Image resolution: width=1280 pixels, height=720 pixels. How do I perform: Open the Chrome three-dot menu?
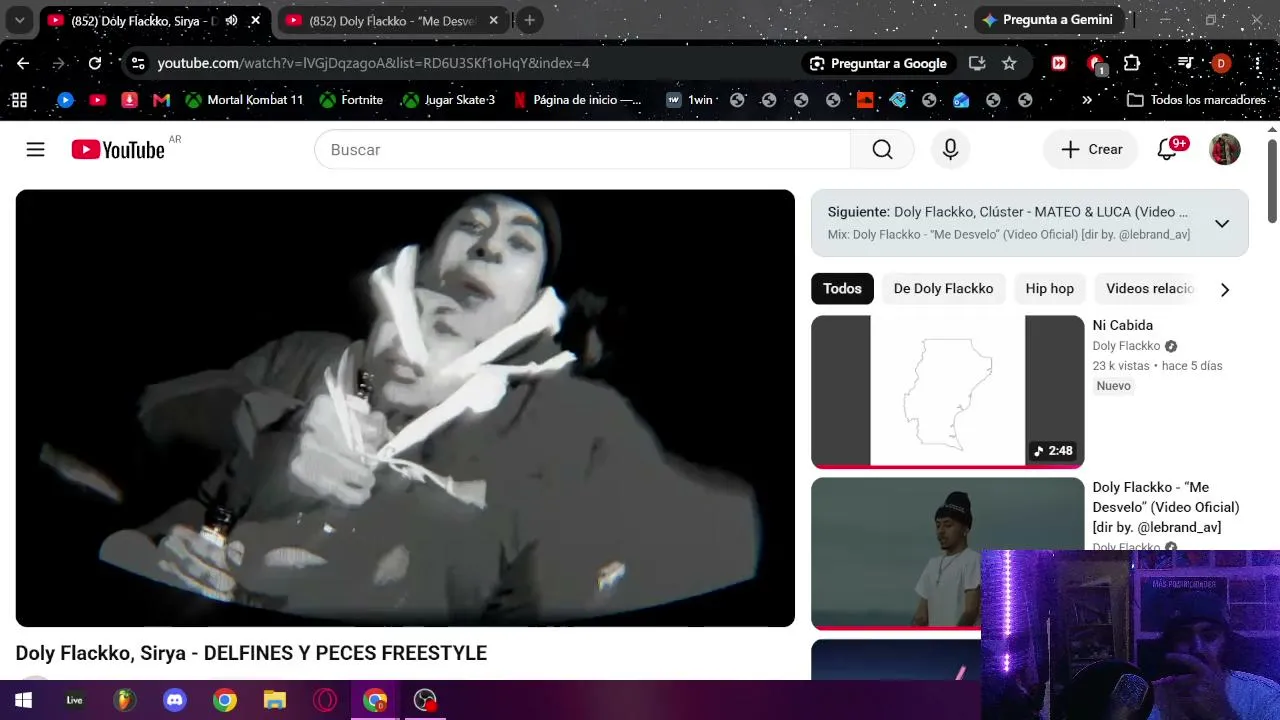click(1256, 63)
